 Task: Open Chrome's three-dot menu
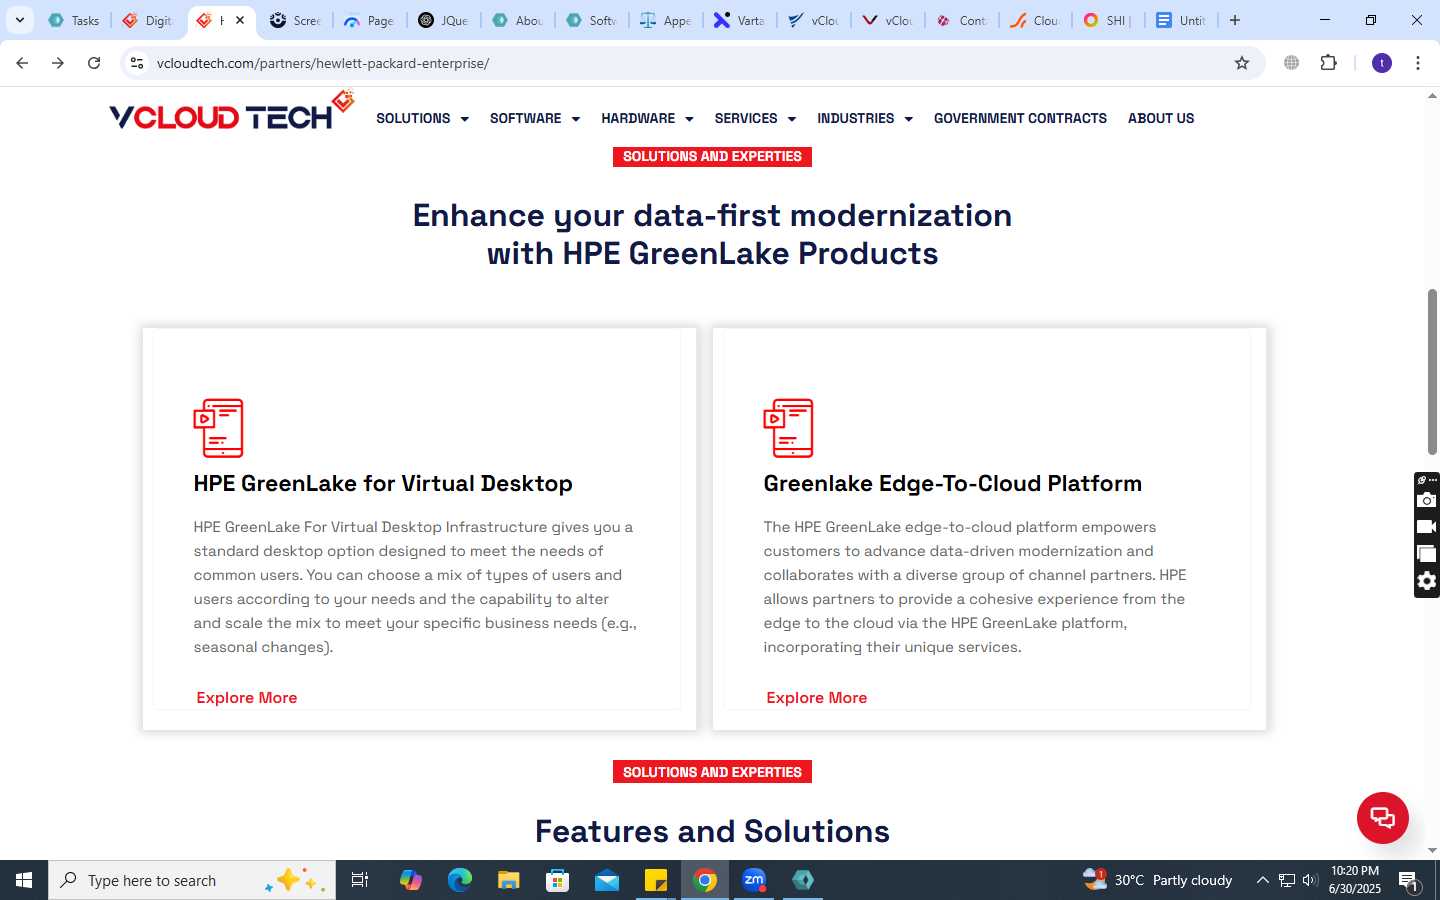pos(1418,63)
